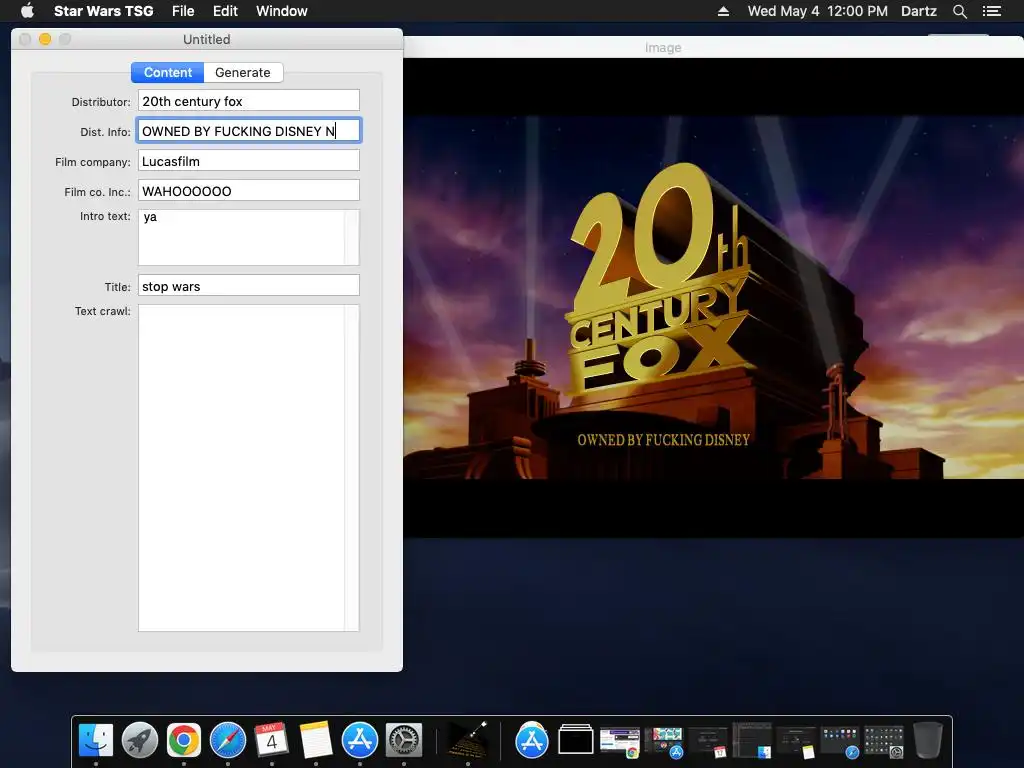Image resolution: width=1024 pixels, height=768 pixels.
Task: Click the 'Film company:' label
Action: point(93,162)
